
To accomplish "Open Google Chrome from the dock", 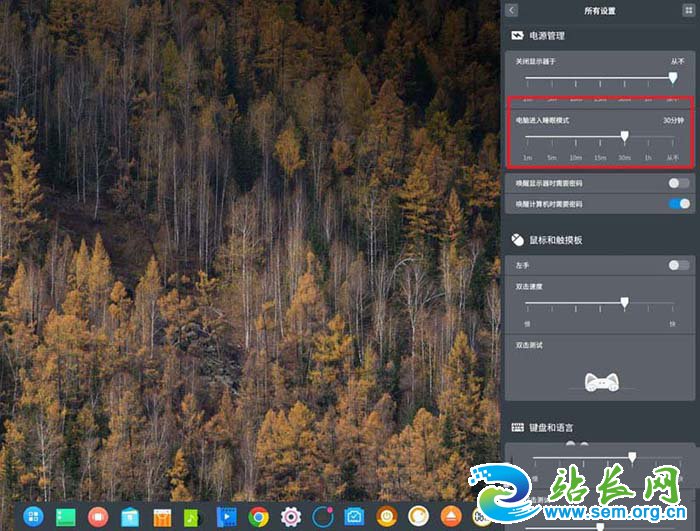I will [259, 516].
